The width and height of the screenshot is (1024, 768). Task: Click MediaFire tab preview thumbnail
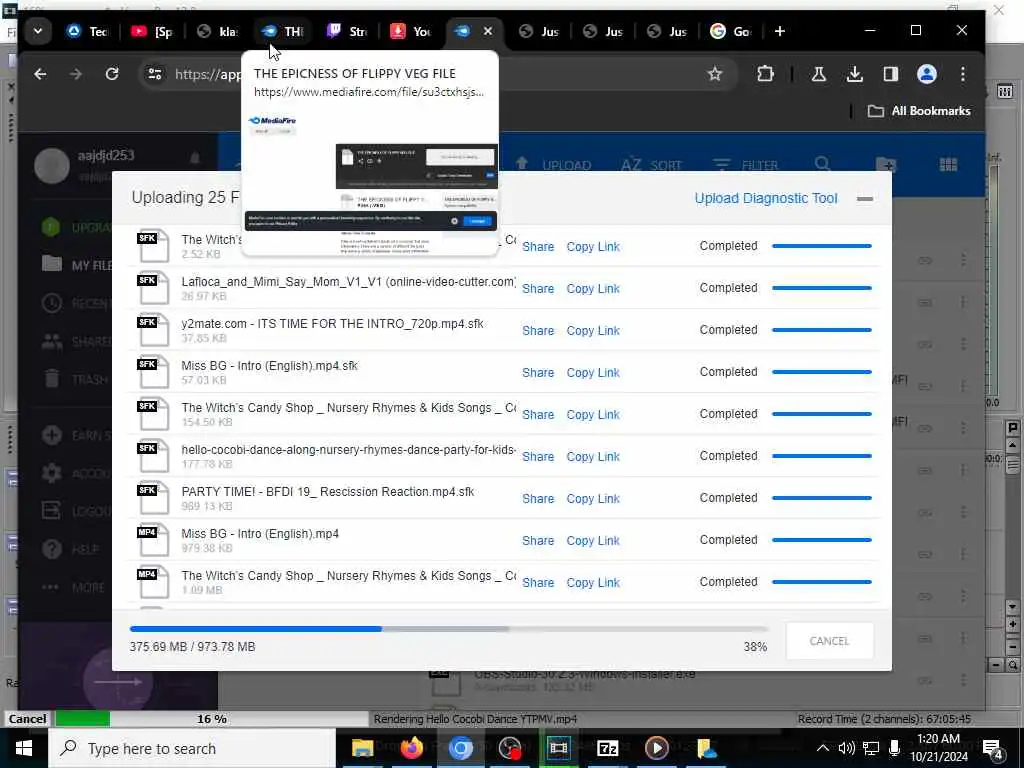(370, 182)
